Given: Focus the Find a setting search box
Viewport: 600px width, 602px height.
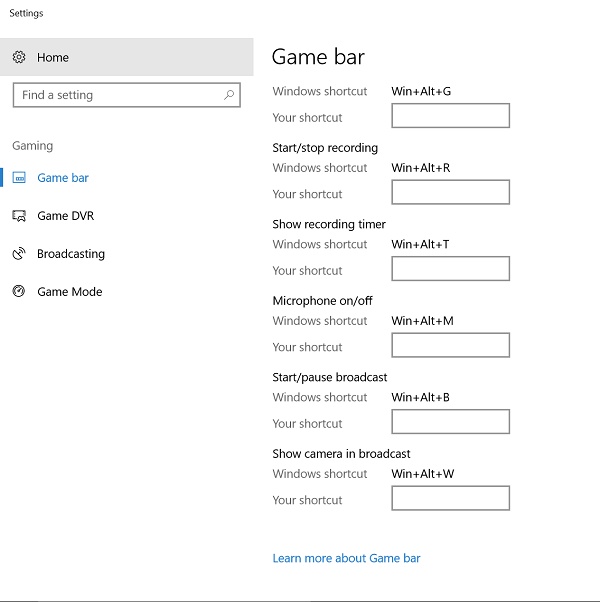Looking at the screenshot, I should [x=127, y=95].
